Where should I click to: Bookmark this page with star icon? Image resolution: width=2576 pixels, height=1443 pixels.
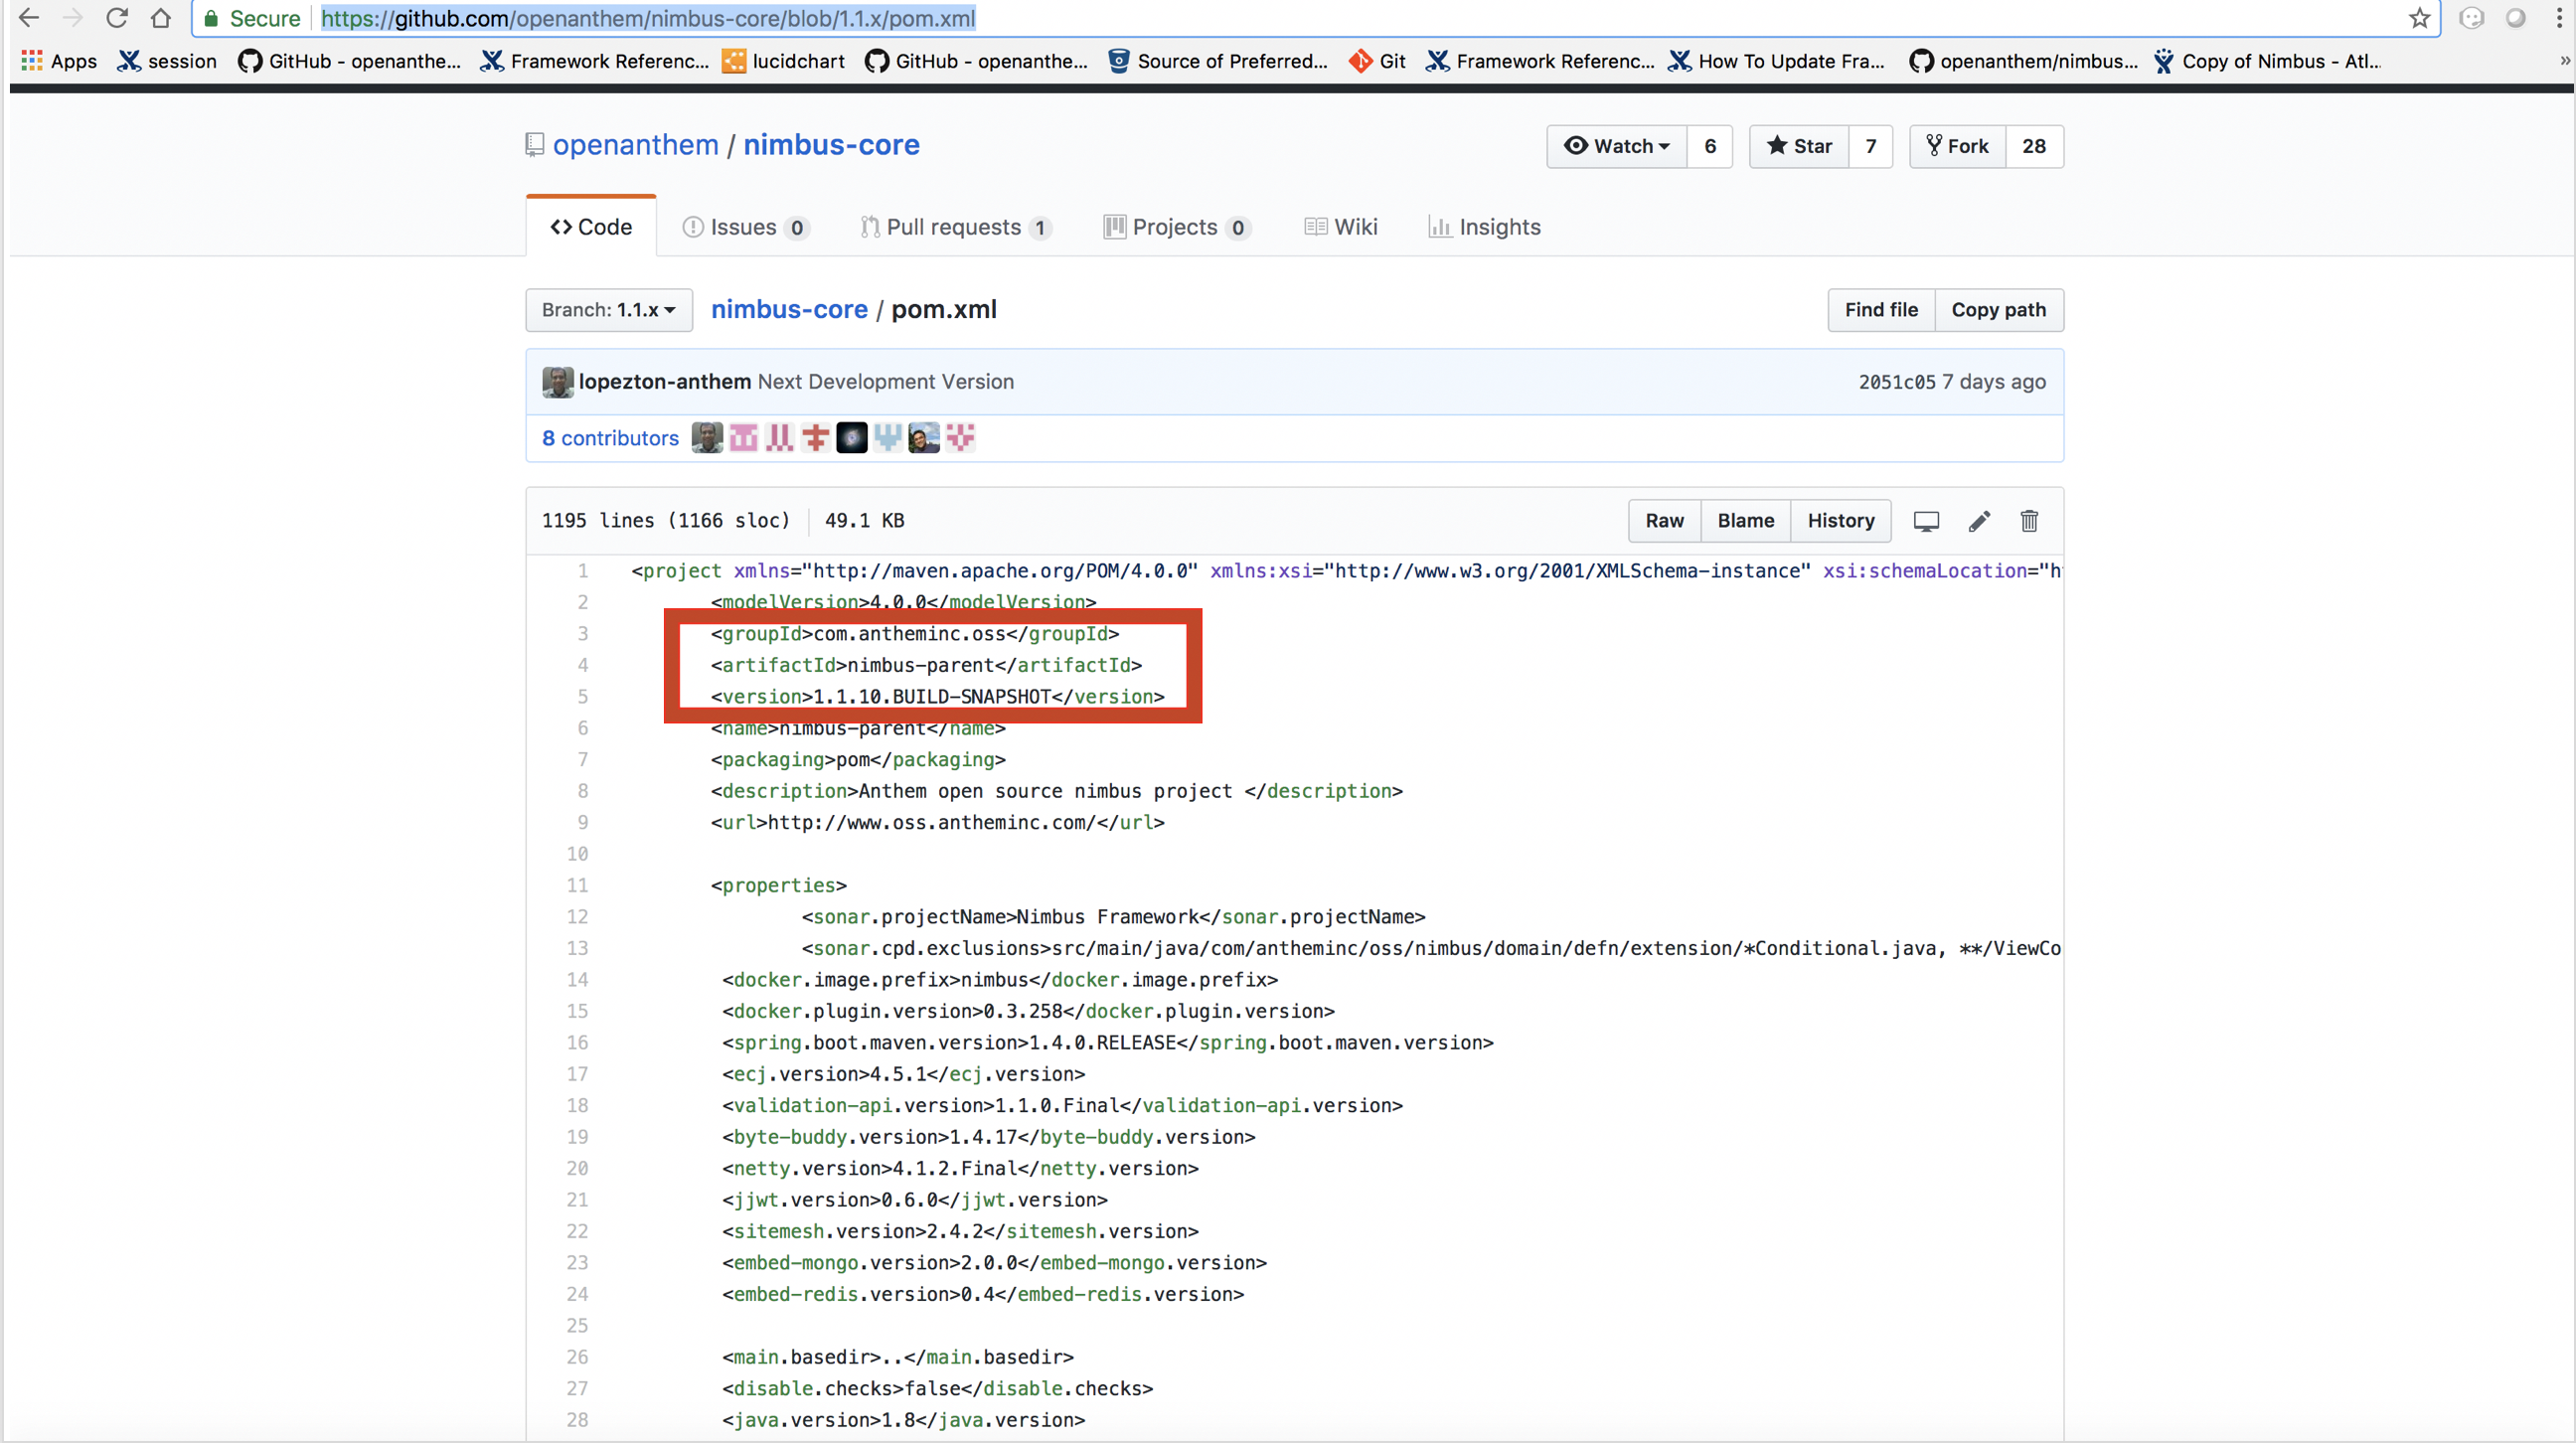tap(2419, 18)
